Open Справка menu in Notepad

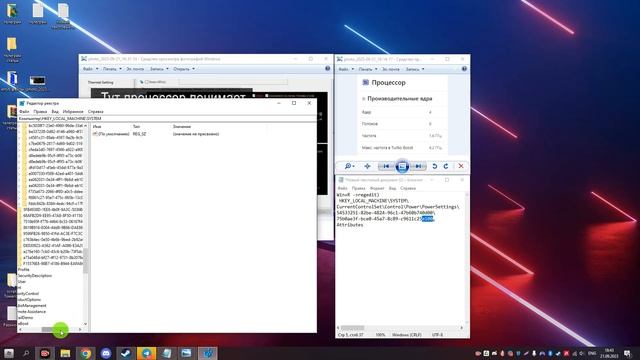[x=408, y=188]
